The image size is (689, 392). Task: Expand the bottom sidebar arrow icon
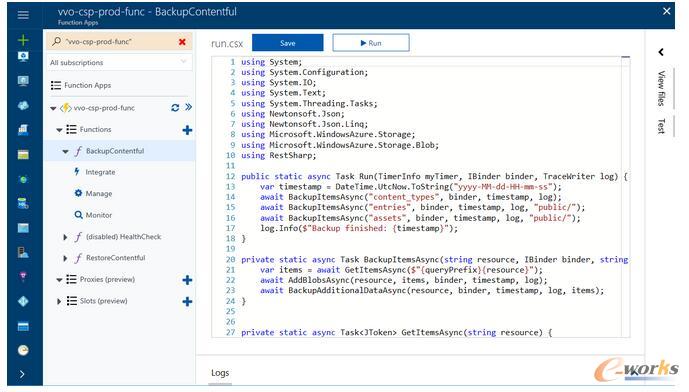tap(22, 374)
